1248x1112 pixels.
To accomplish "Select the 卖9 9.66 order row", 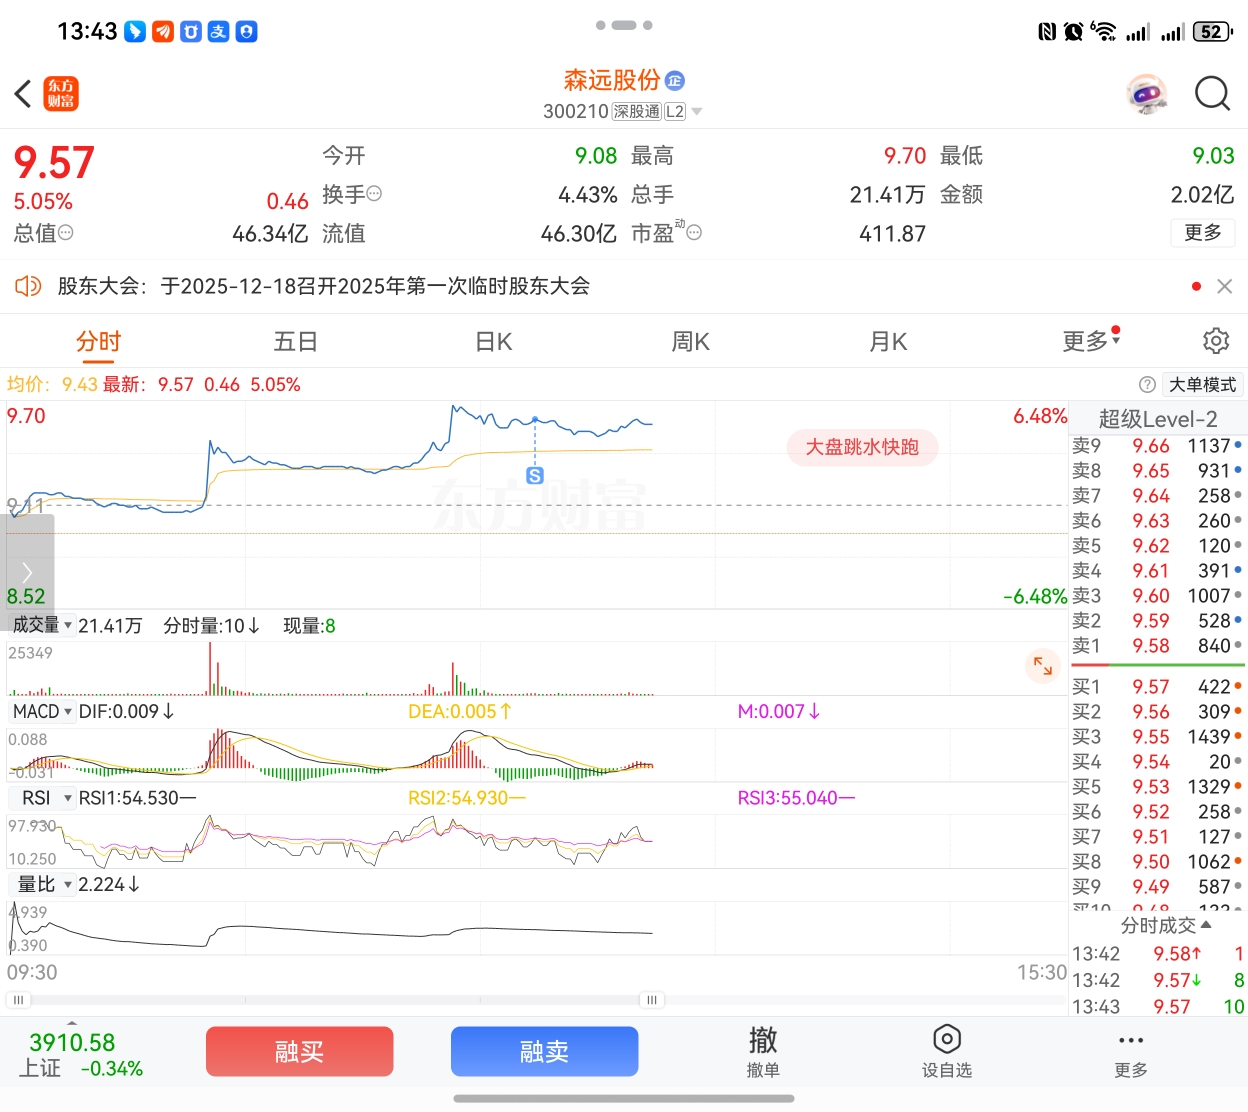I will pyautogui.click(x=1157, y=445).
